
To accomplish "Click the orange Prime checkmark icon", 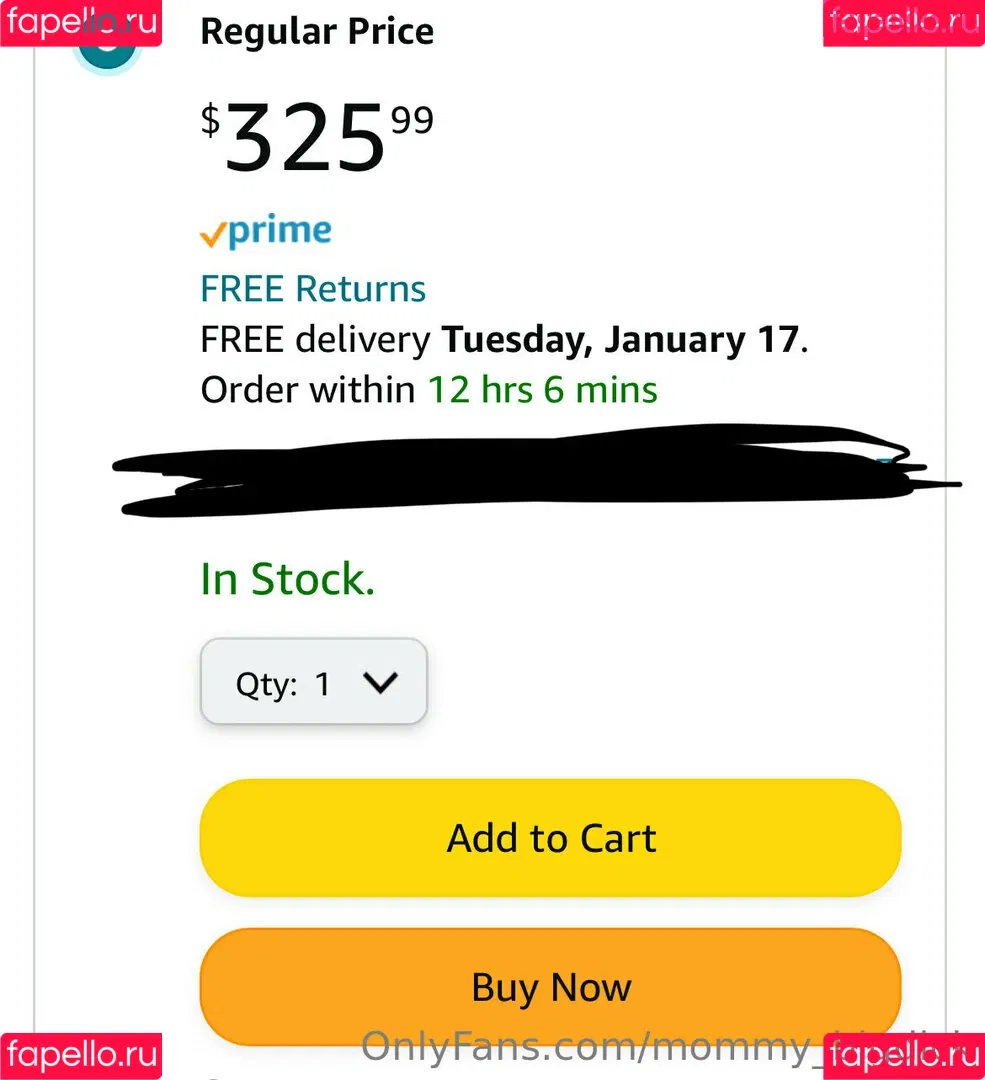I will pyautogui.click(x=213, y=235).
